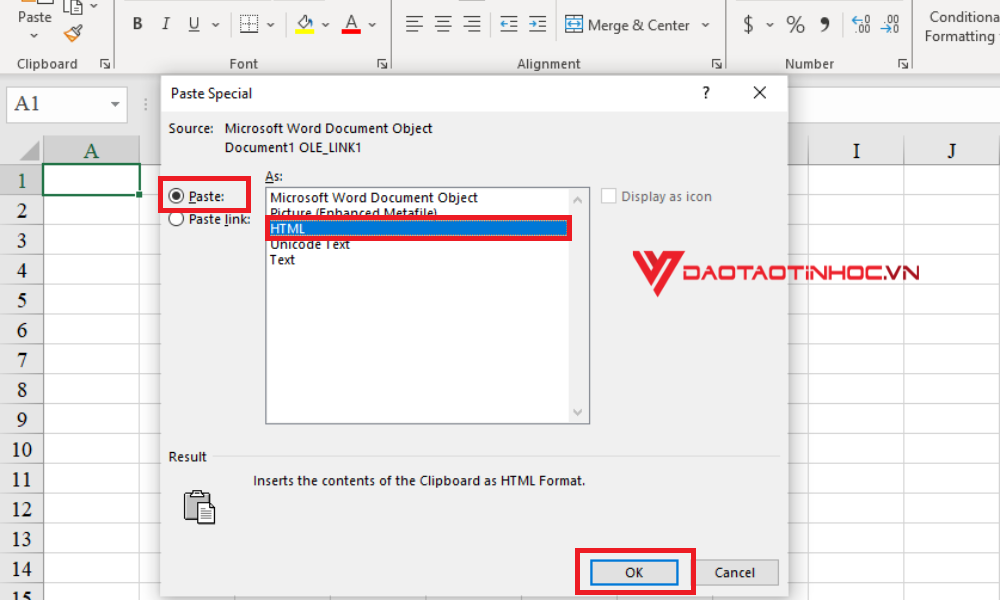Increase decimal places
The height and width of the screenshot is (600, 1000).
[860, 24]
